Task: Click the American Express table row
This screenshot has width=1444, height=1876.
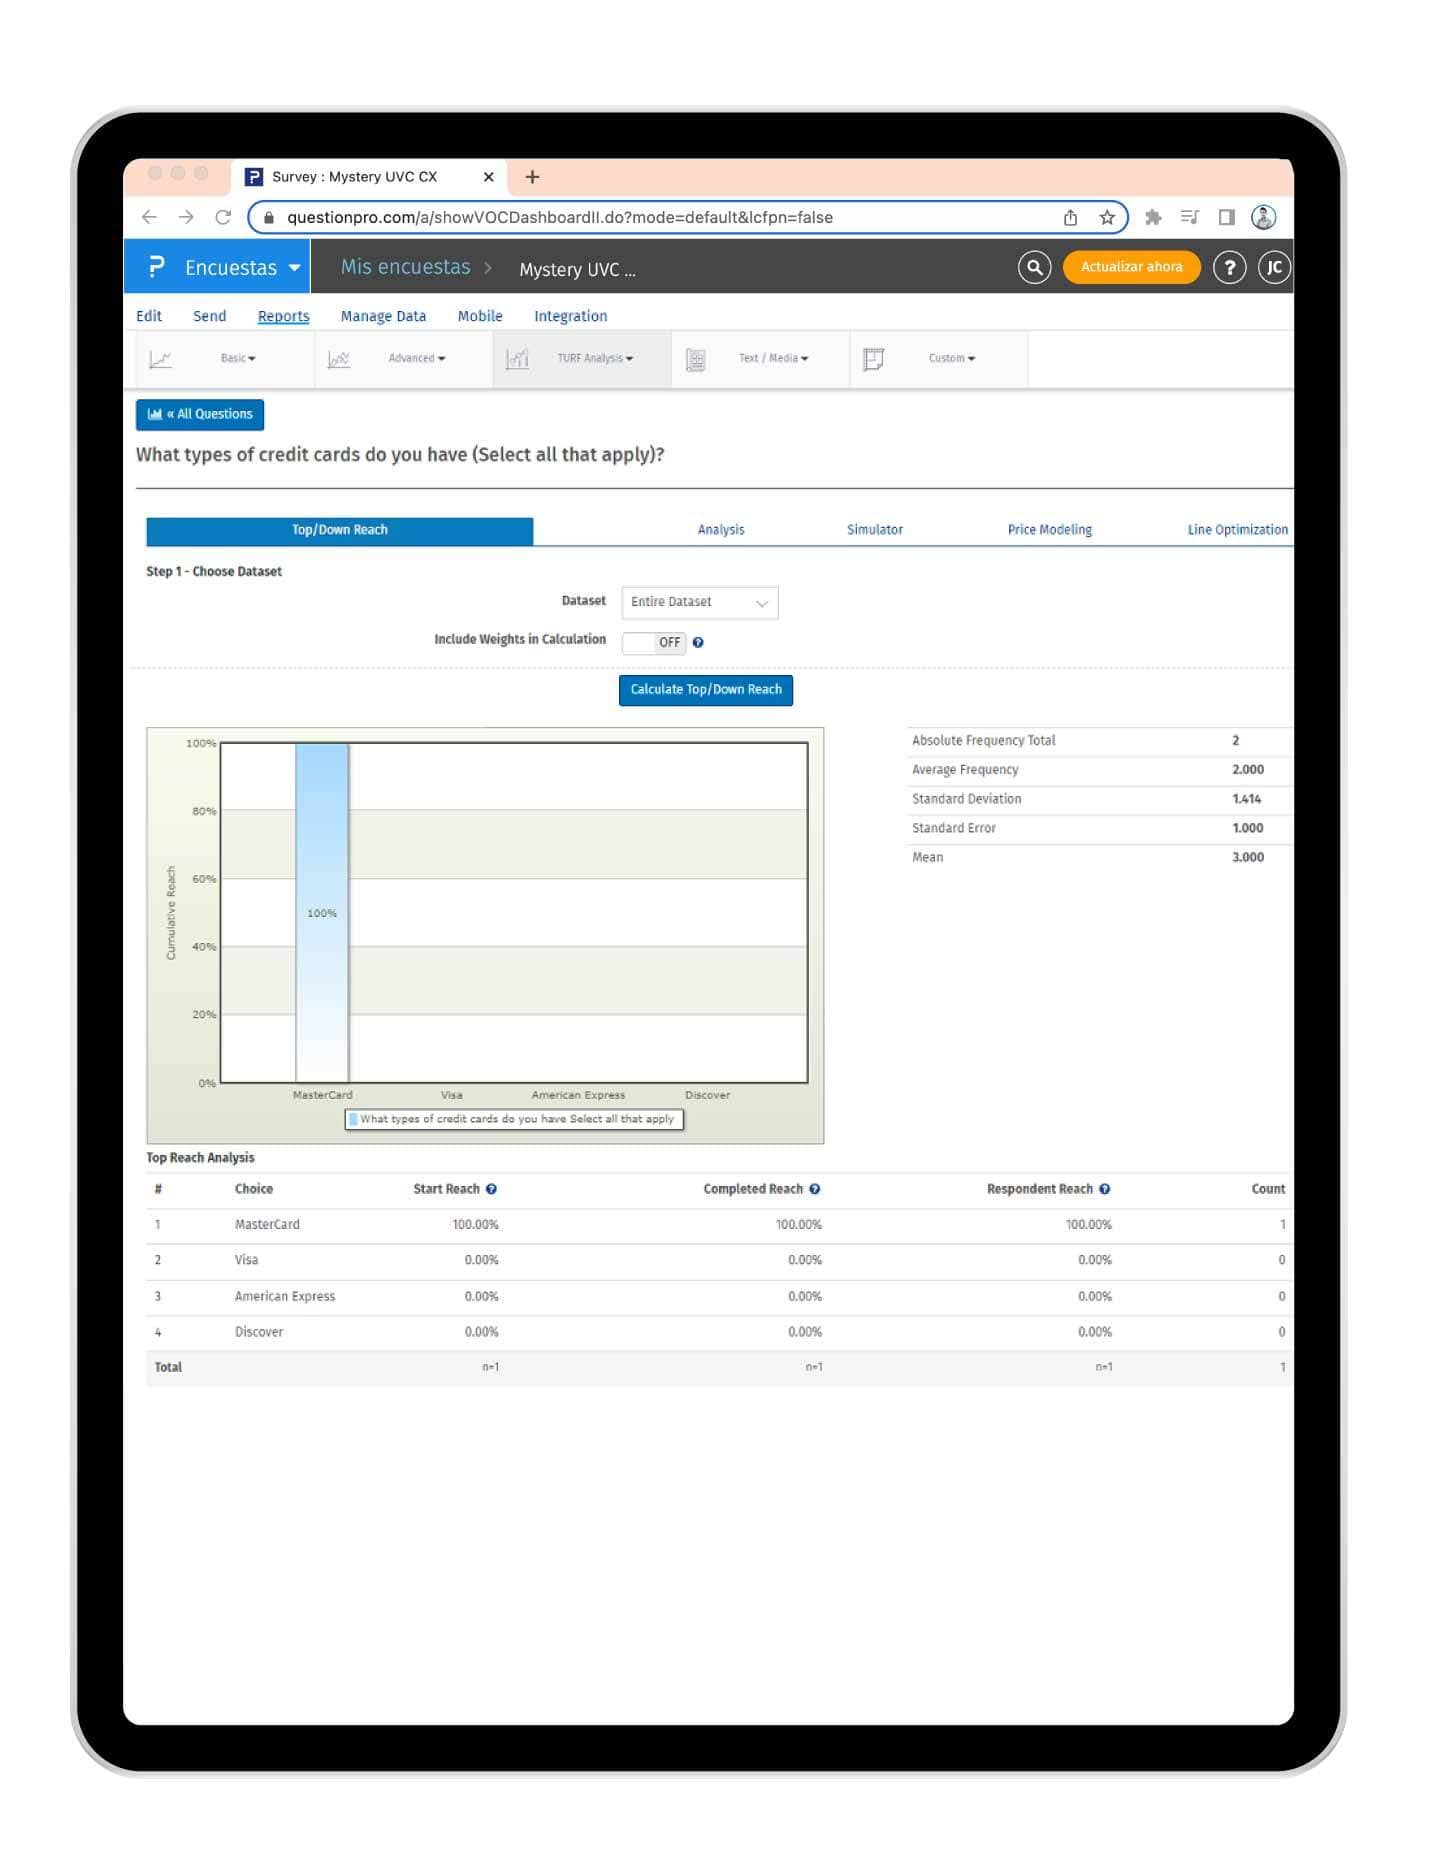Action: [x=720, y=1297]
